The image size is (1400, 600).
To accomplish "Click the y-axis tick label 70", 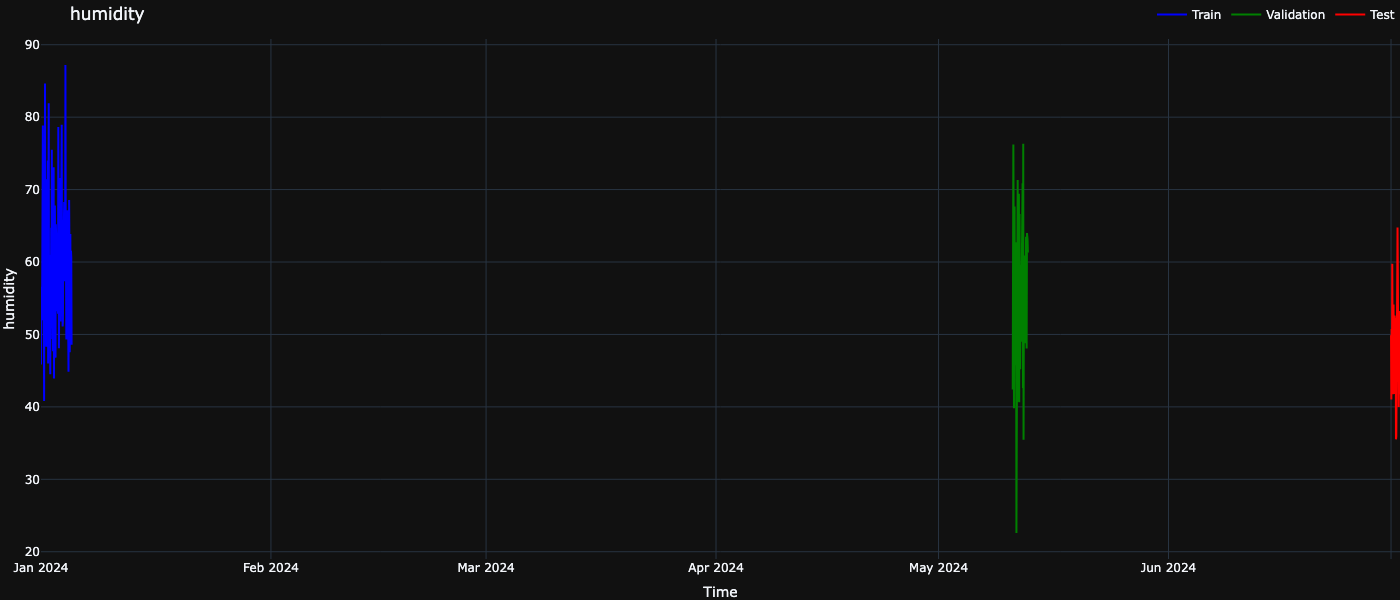I will pos(32,190).
